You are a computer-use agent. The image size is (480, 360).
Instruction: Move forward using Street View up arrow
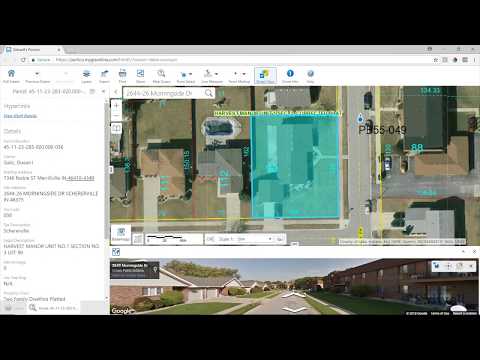pos(294,295)
